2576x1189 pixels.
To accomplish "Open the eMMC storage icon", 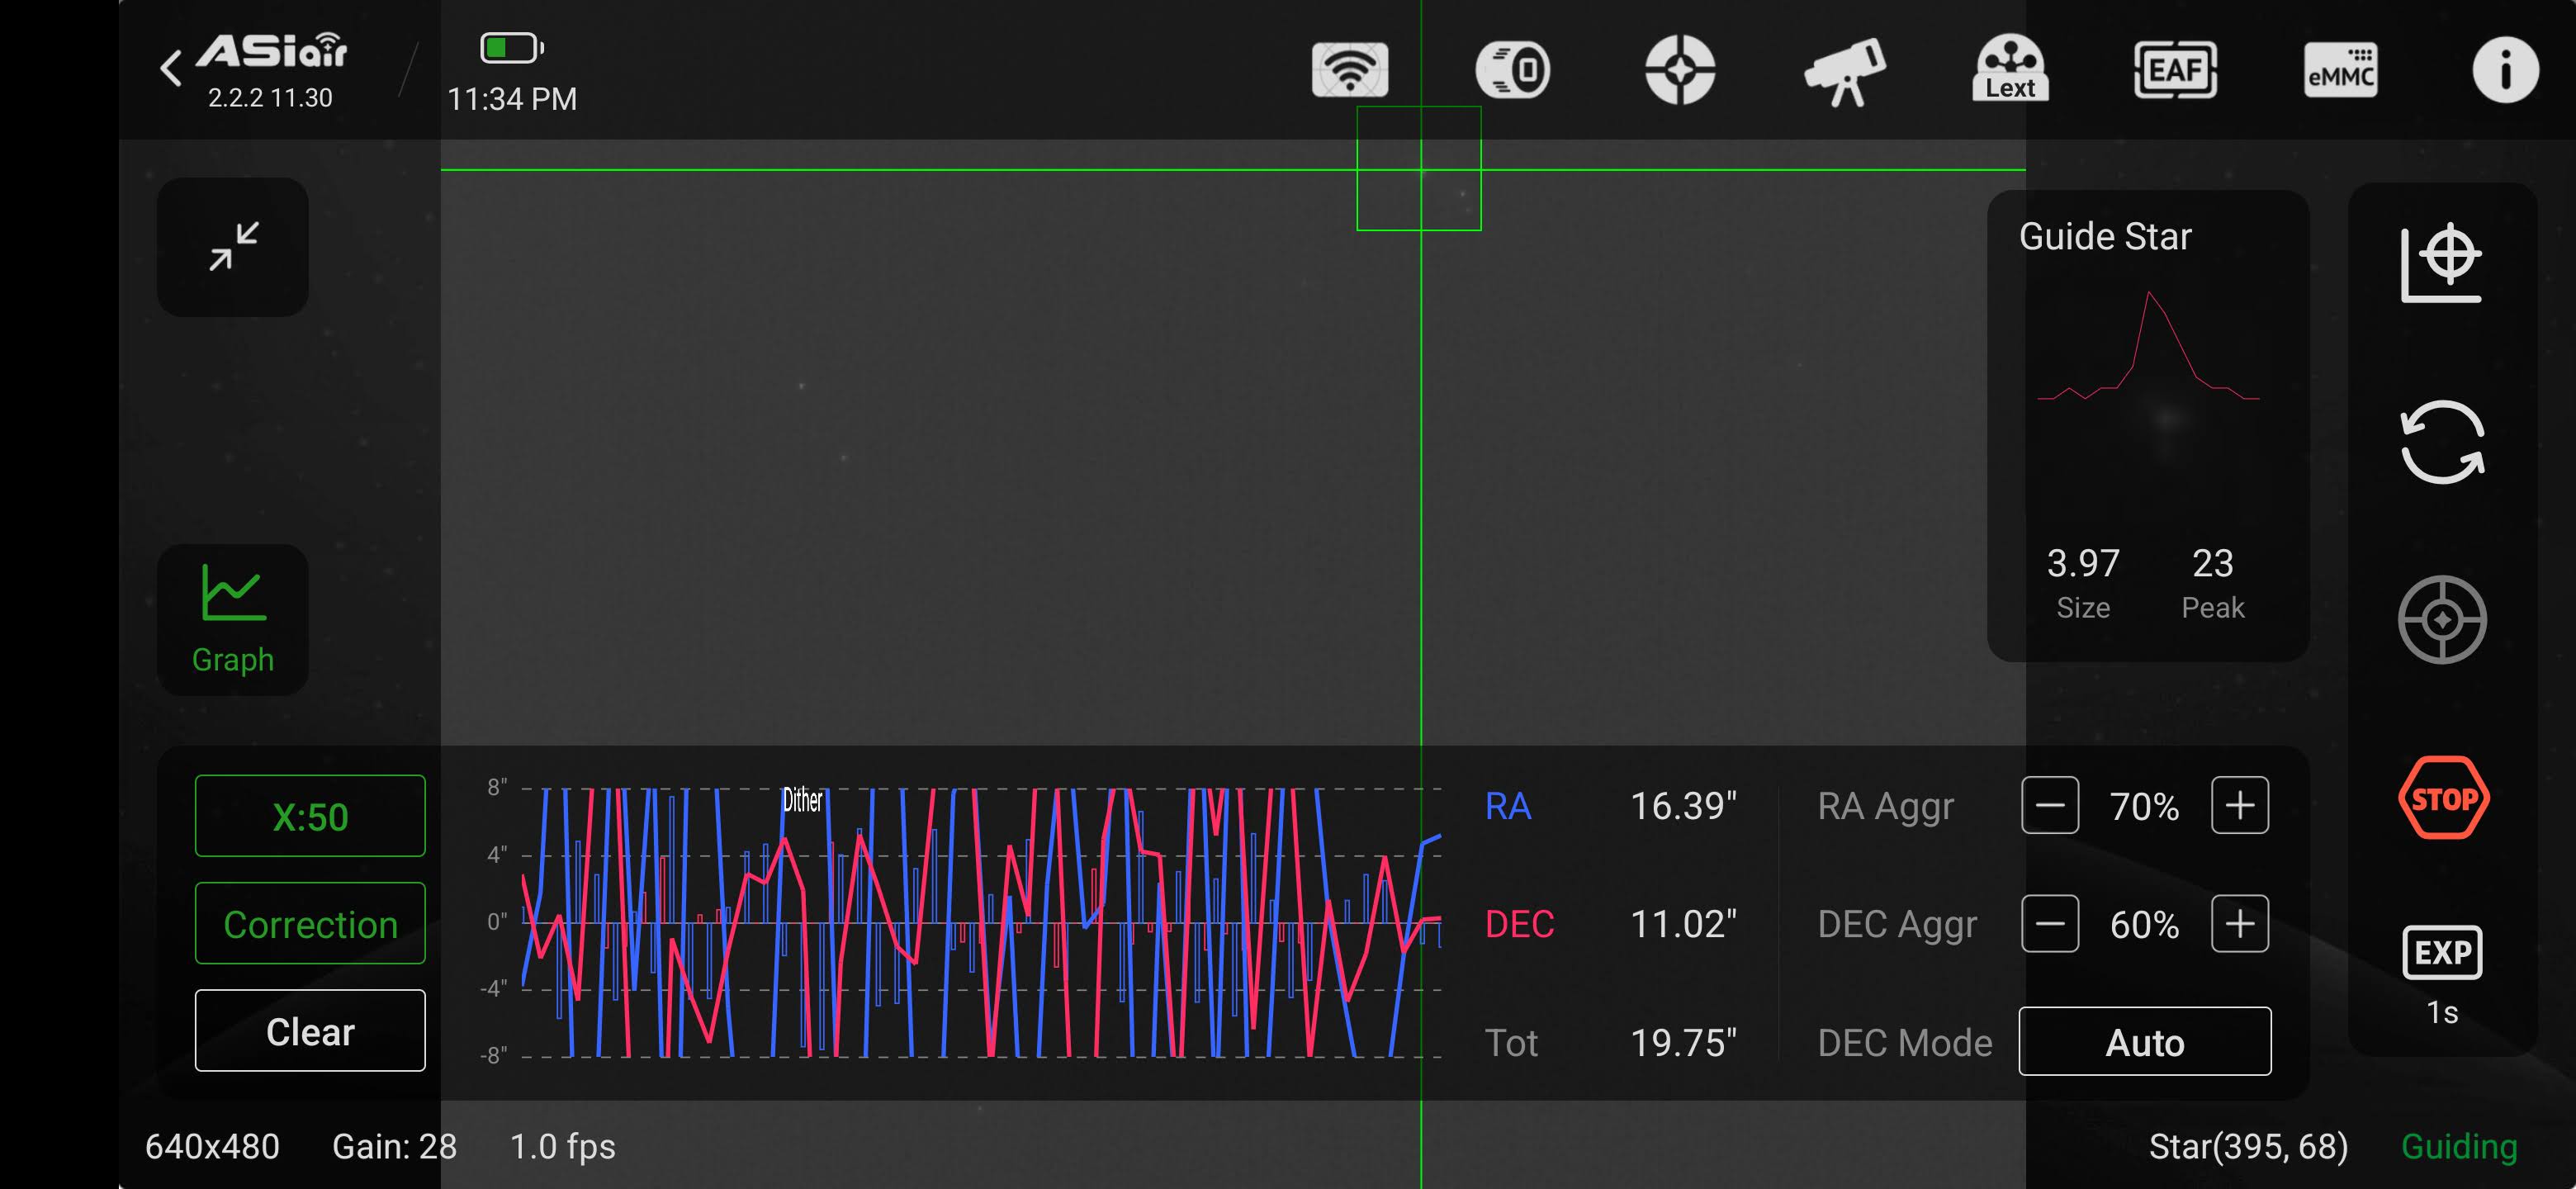I will click(x=2340, y=70).
